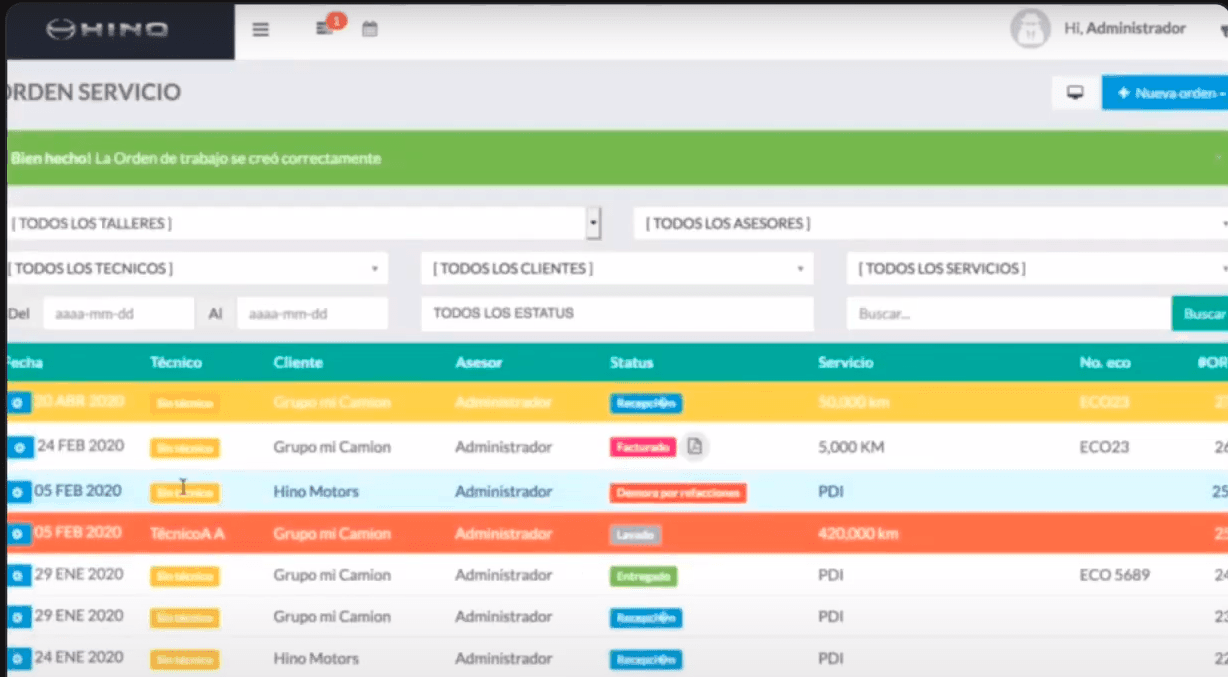The height and width of the screenshot is (677, 1228).
Task: Open the TODOS LOS TECNICOS dropdown
Action: (x=196, y=268)
